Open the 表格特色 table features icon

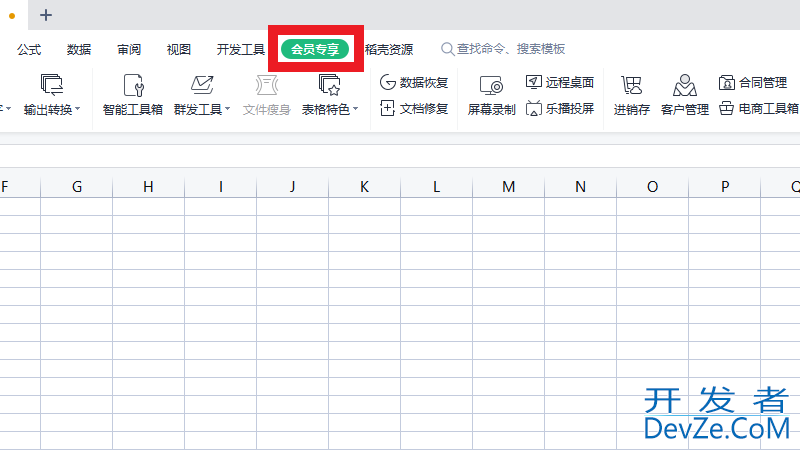point(329,85)
